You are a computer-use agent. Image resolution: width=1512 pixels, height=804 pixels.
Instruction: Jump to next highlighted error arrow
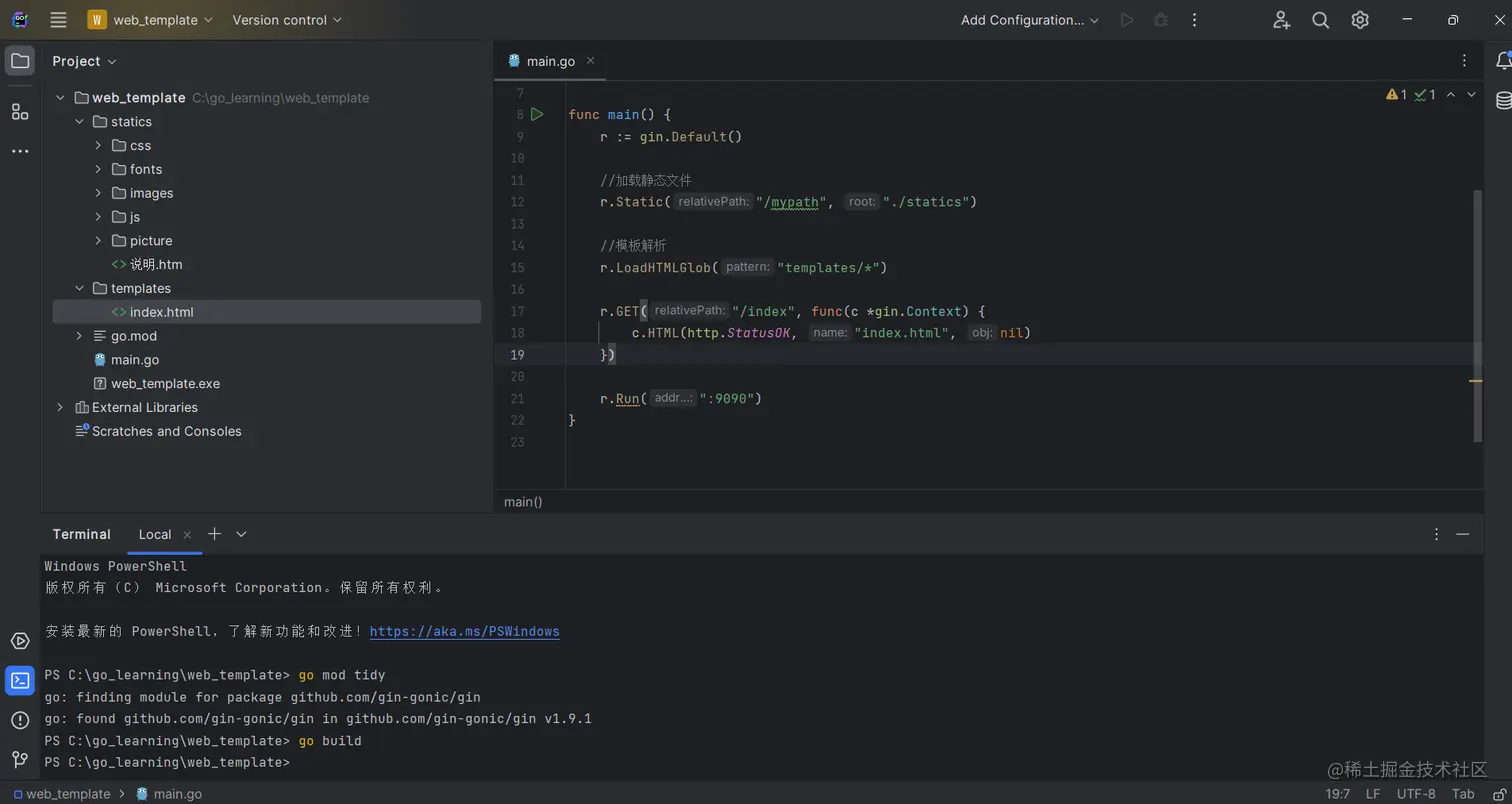1471,95
